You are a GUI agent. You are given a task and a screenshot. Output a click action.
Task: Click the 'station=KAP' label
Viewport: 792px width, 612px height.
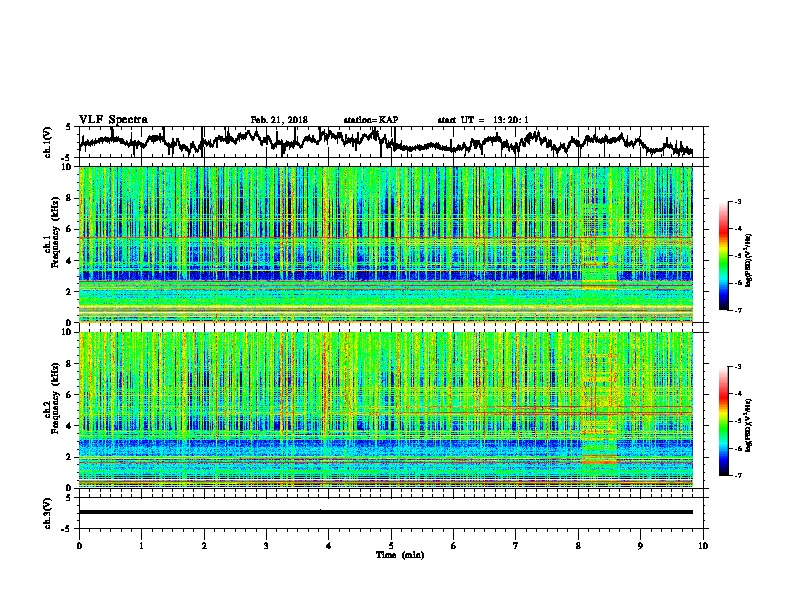(x=371, y=120)
